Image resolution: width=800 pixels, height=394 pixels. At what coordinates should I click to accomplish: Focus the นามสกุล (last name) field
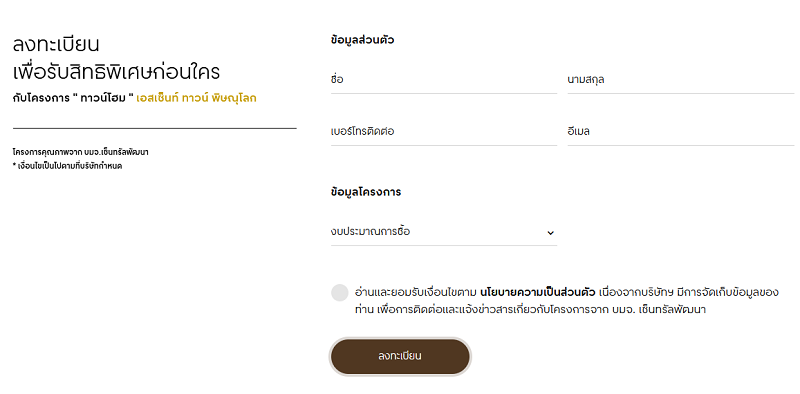(x=681, y=80)
